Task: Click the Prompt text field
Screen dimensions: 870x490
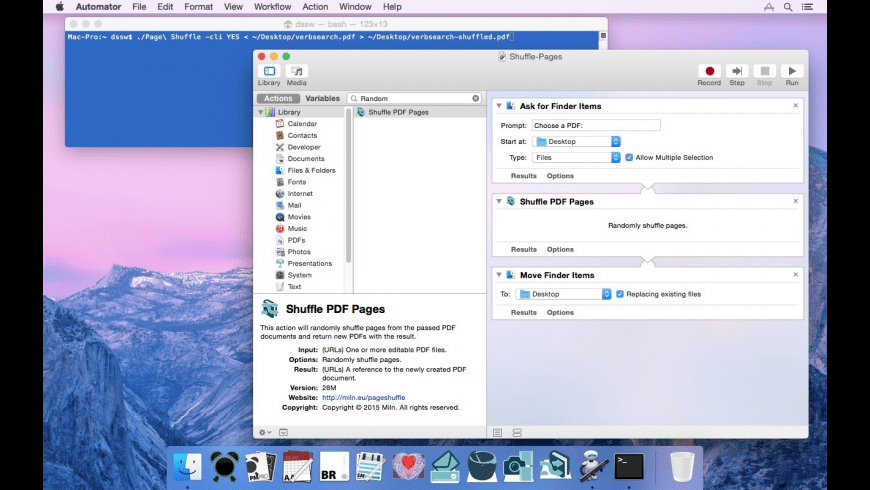Action: tap(596, 125)
